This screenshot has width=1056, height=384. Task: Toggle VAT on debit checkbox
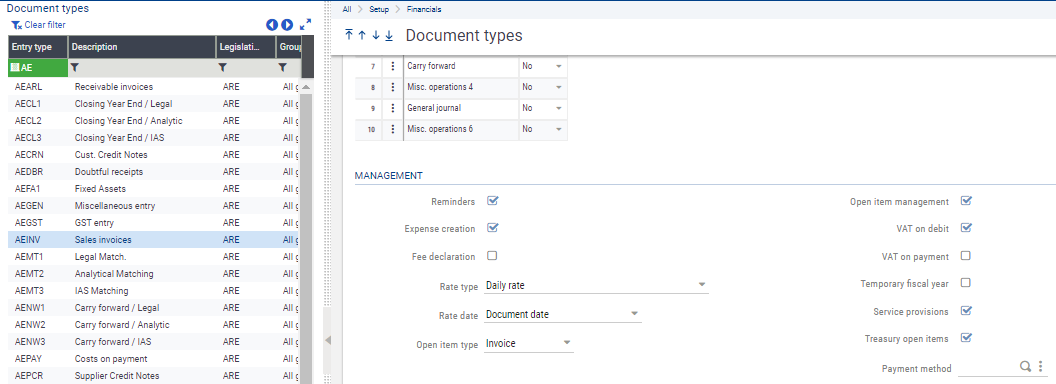(x=966, y=228)
